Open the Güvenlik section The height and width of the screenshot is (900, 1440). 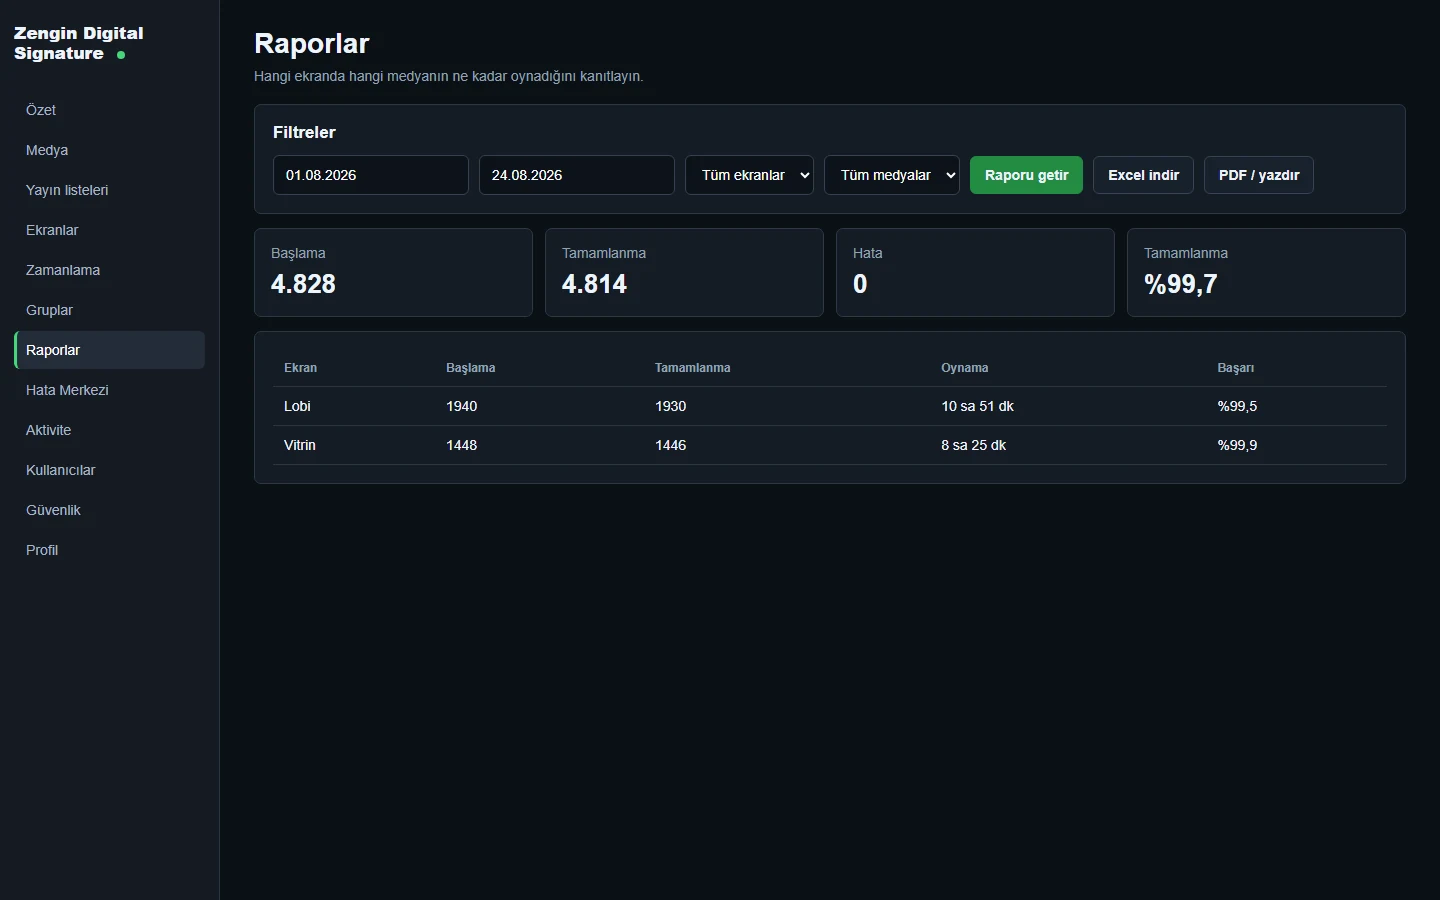109,510
